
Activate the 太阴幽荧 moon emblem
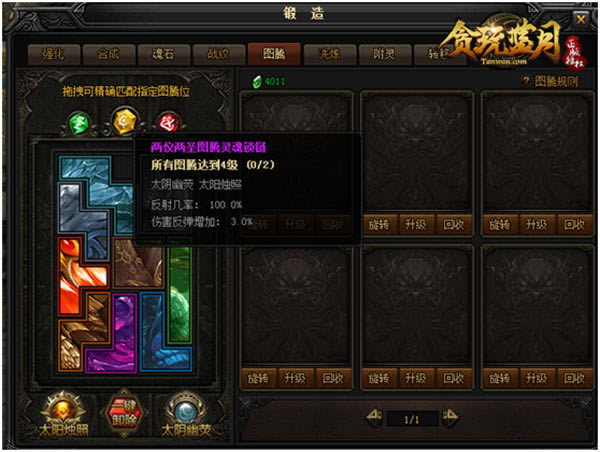click(x=186, y=414)
